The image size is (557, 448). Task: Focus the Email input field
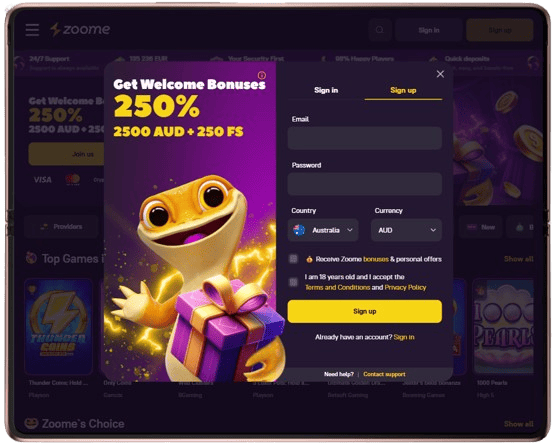tap(365, 138)
